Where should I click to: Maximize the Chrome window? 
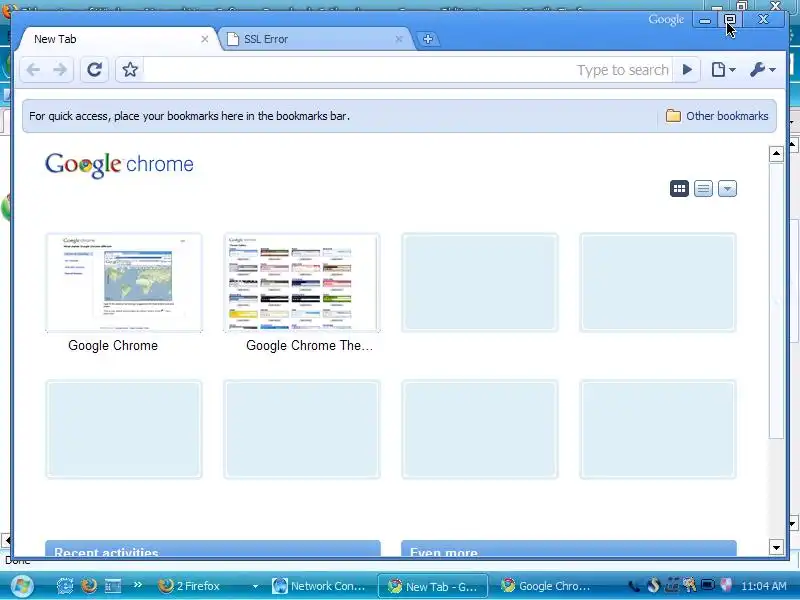tap(729, 20)
